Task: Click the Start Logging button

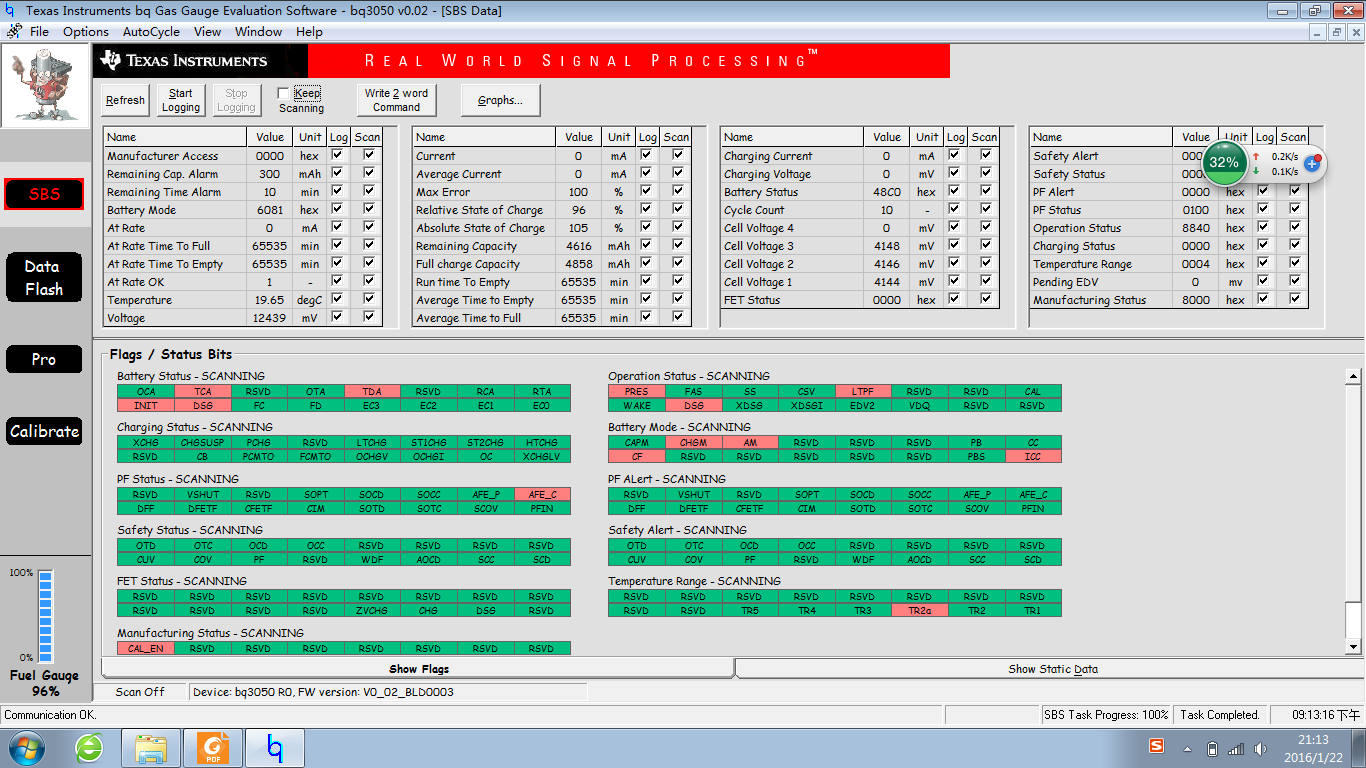Action: tap(181, 100)
